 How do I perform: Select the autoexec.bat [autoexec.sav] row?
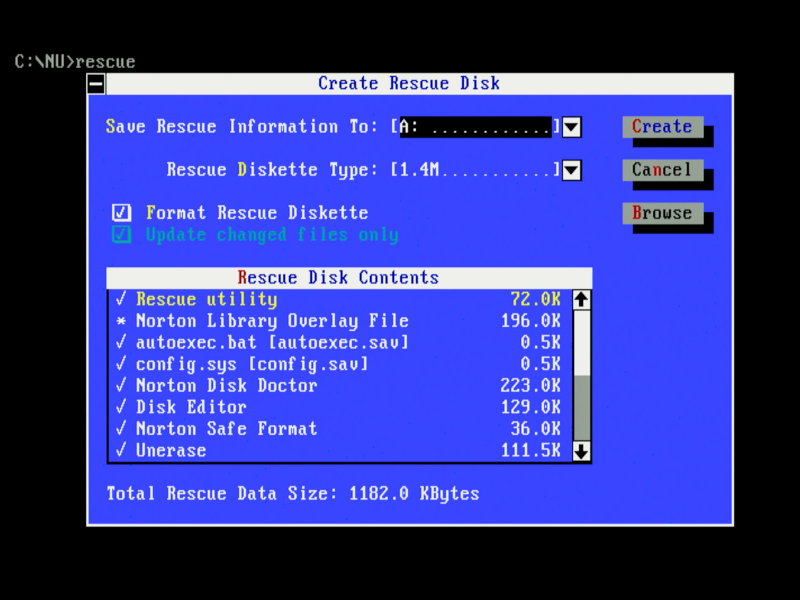(x=340, y=342)
